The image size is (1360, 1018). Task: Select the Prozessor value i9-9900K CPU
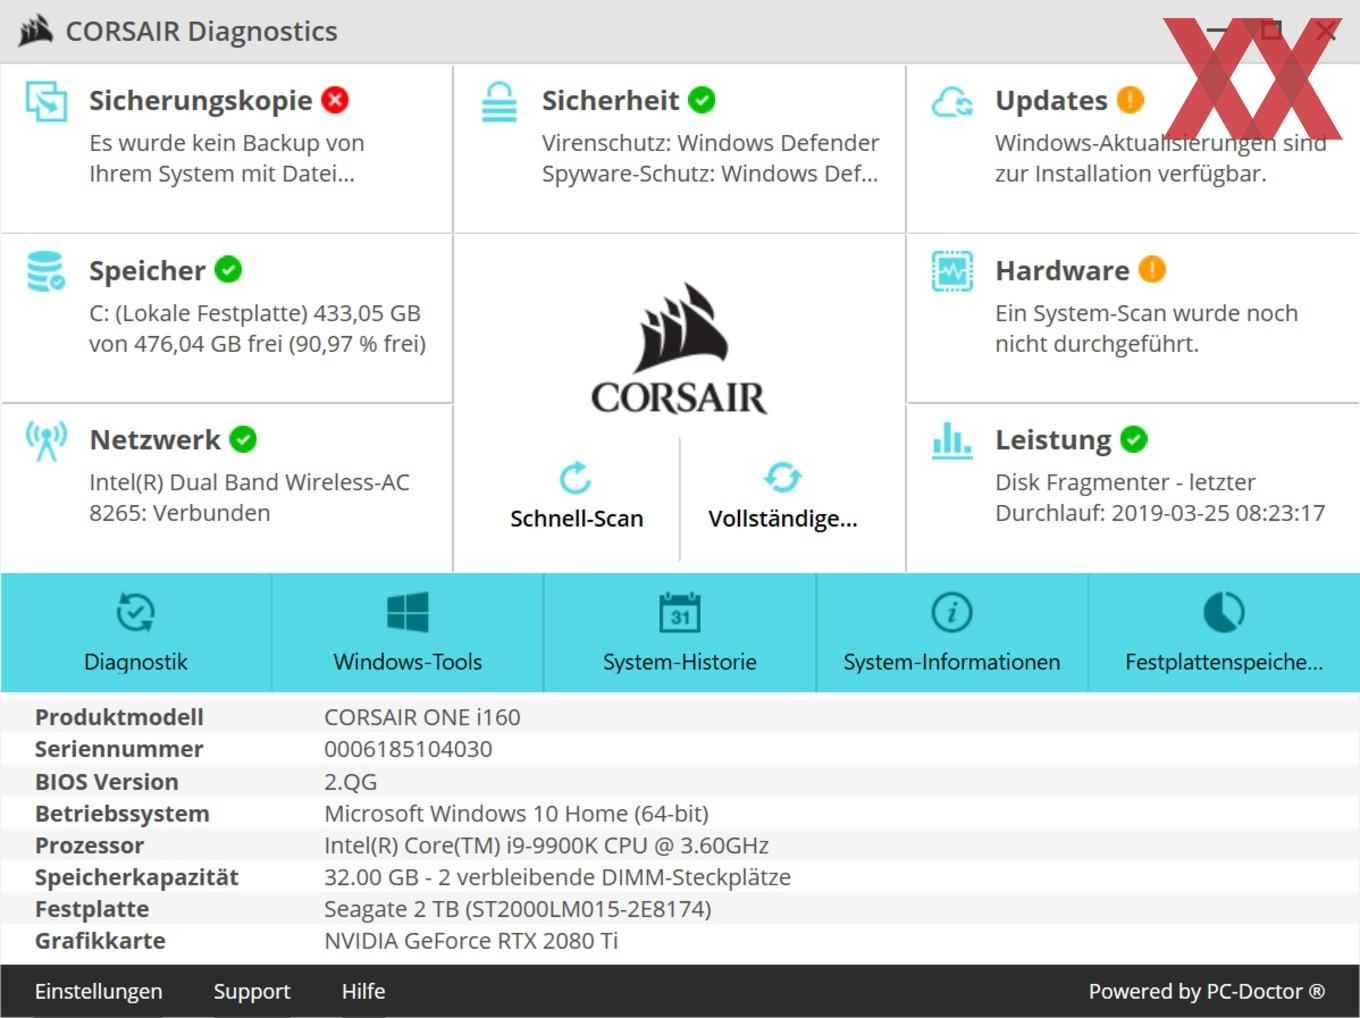click(546, 846)
